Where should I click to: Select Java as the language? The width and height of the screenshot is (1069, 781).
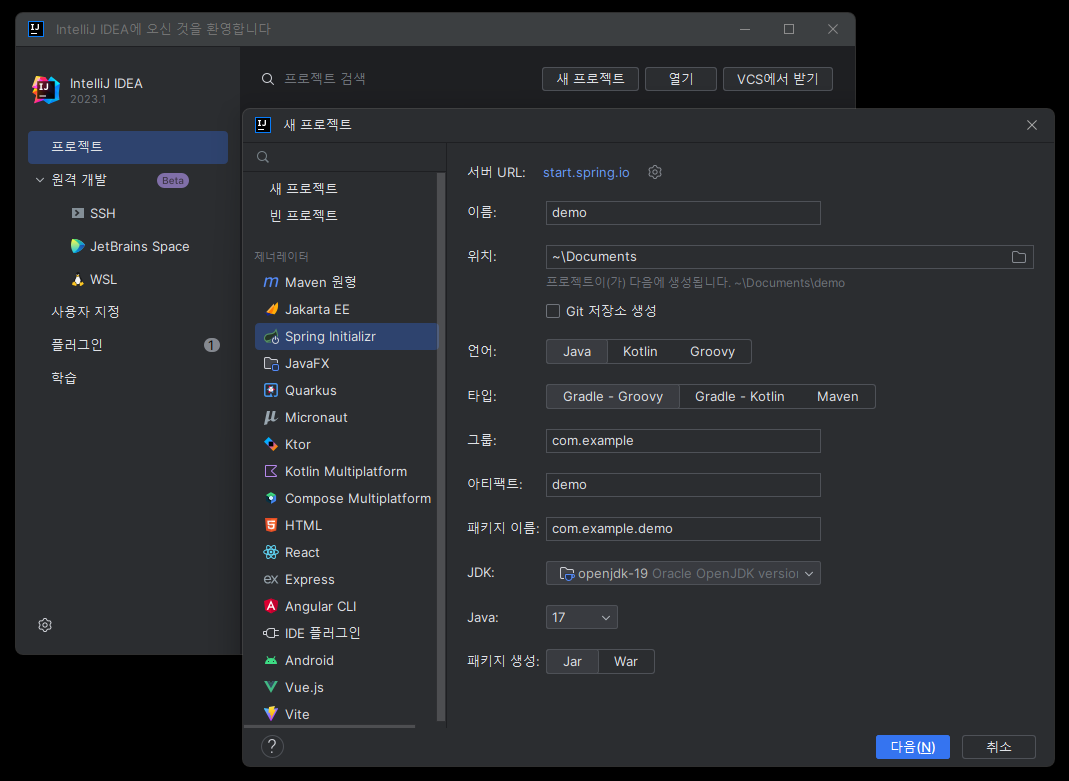[577, 352]
